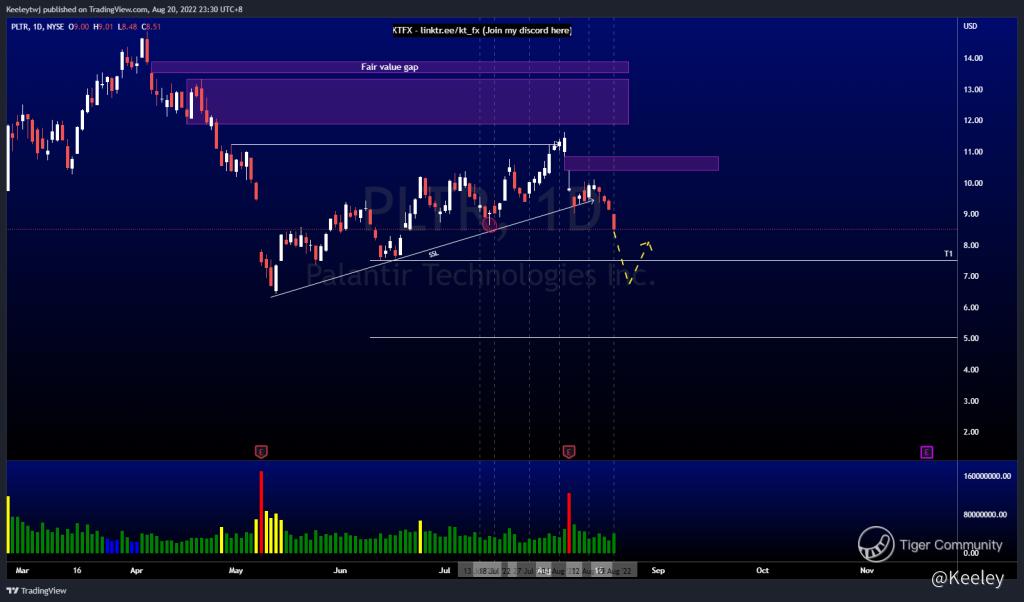
Task: Click the Apr label on the time axis
Action: (x=136, y=571)
